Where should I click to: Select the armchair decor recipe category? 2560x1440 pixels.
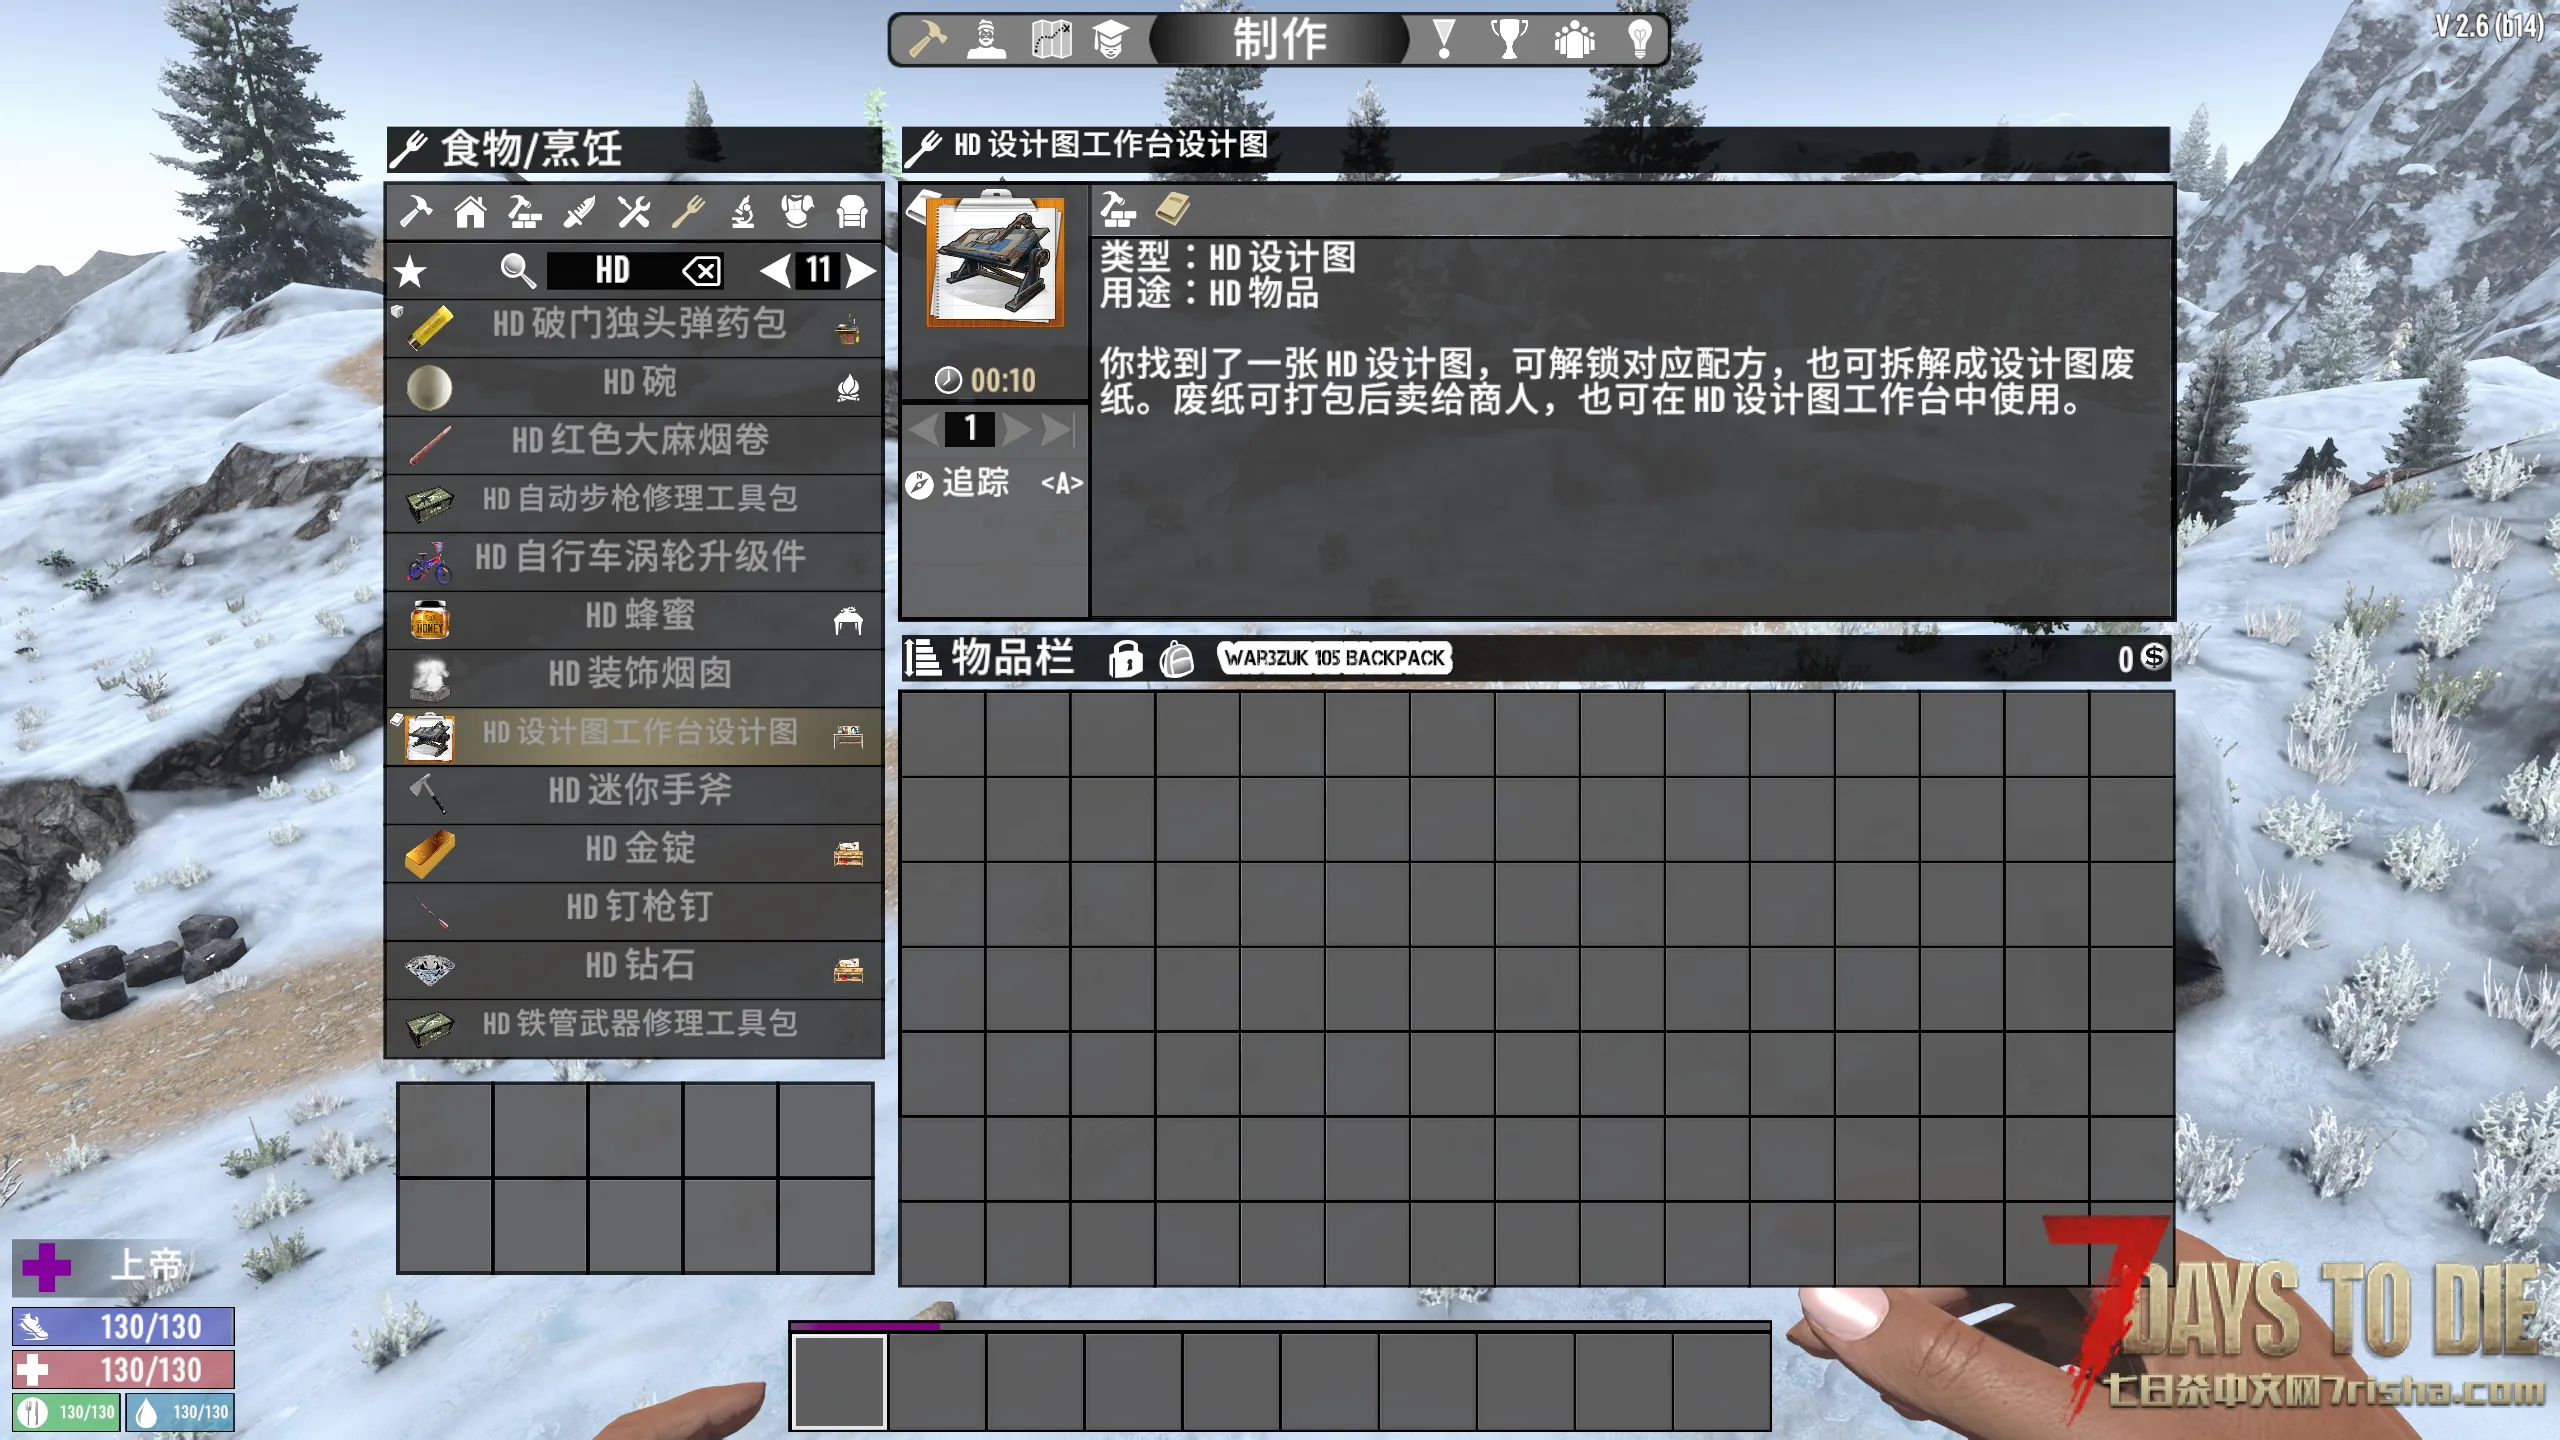(x=852, y=212)
